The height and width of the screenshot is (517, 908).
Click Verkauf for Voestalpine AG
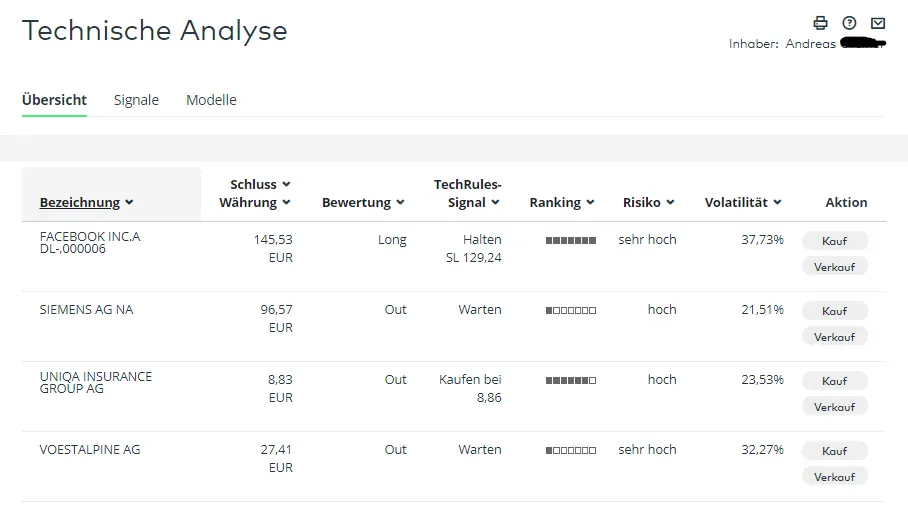point(834,477)
